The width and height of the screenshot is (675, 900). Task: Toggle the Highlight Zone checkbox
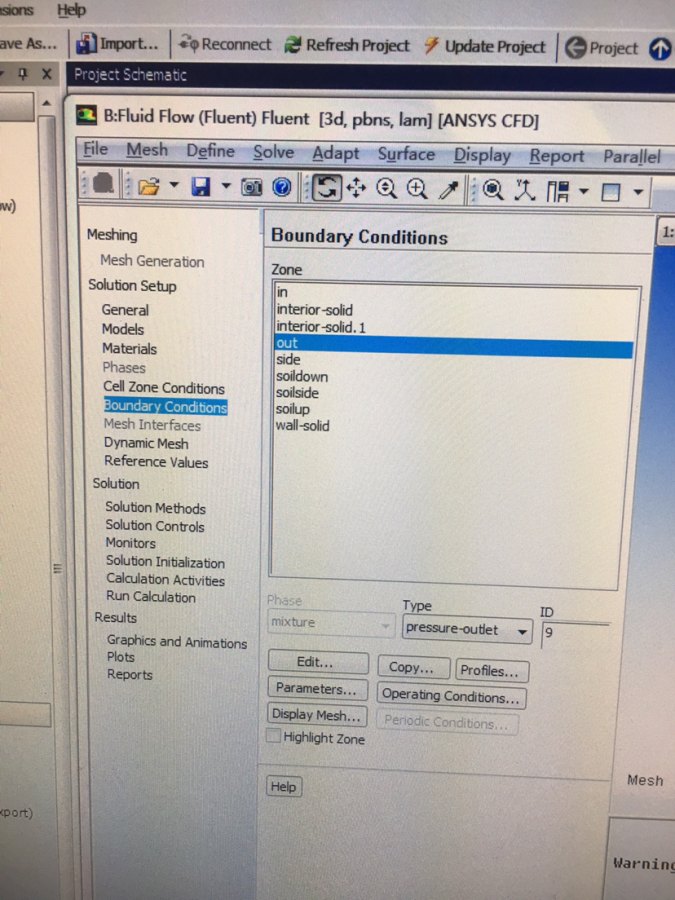click(x=273, y=736)
